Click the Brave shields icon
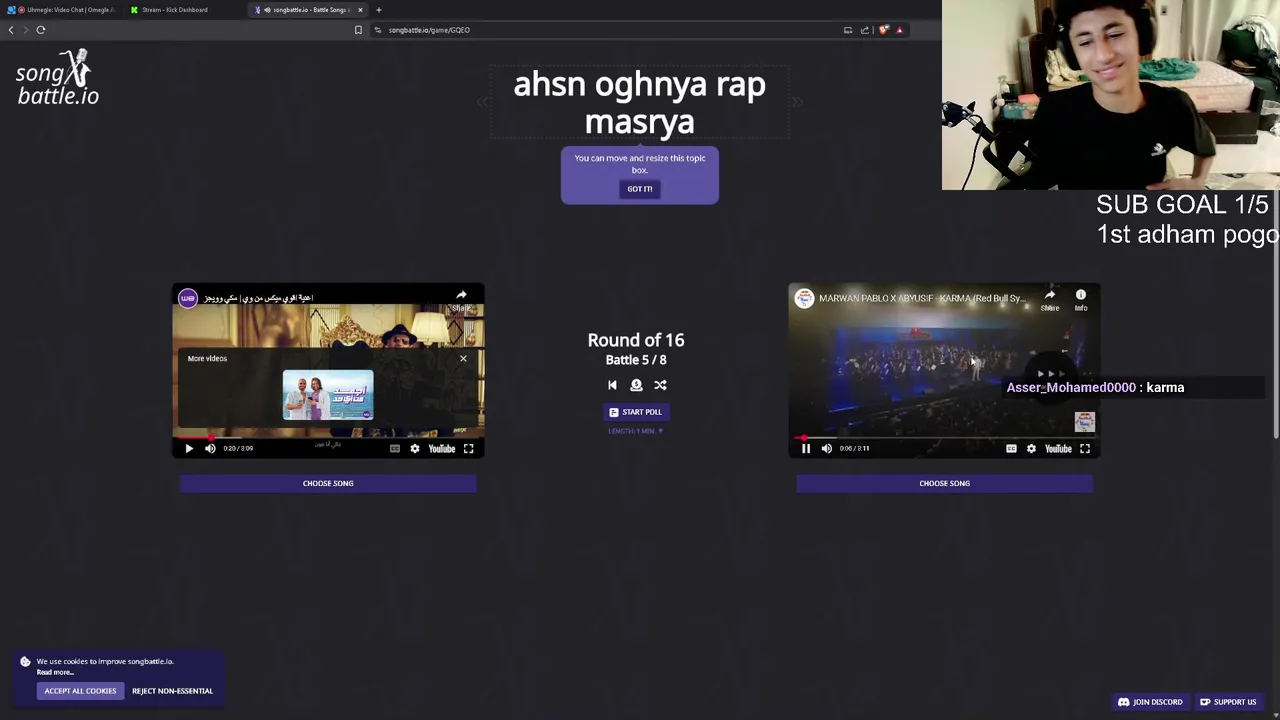1280x720 pixels. [884, 30]
